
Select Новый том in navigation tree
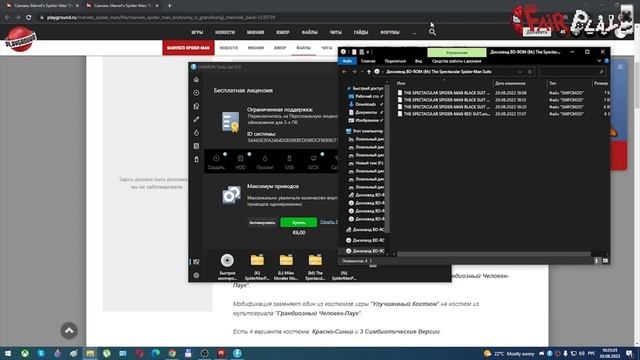point(366,163)
